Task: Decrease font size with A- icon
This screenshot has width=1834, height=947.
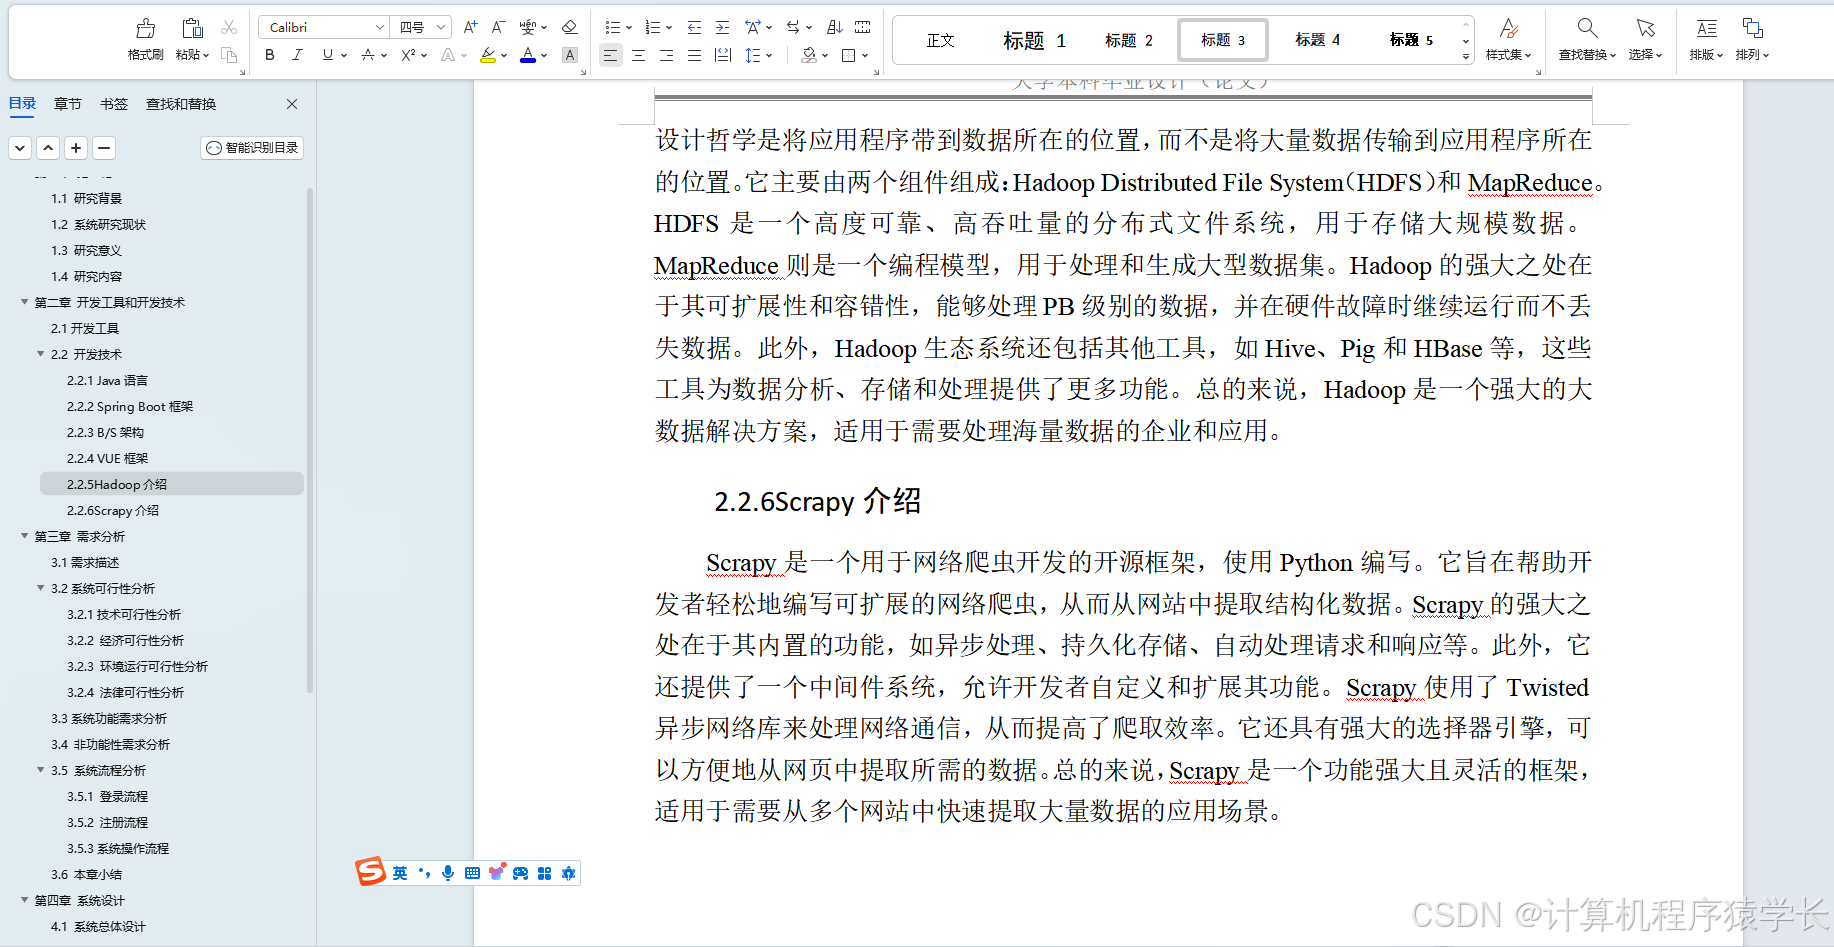Action: 498,27
